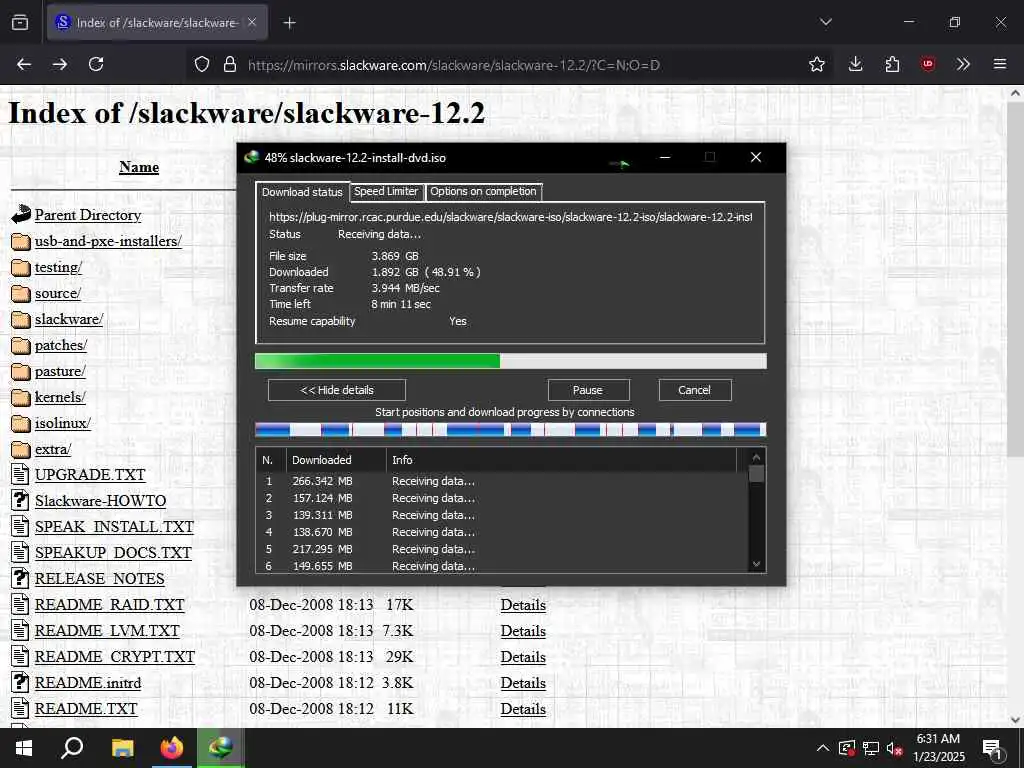Open the Windows Start menu
The width and height of the screenshot is (1024, 768).
(24, 748)
